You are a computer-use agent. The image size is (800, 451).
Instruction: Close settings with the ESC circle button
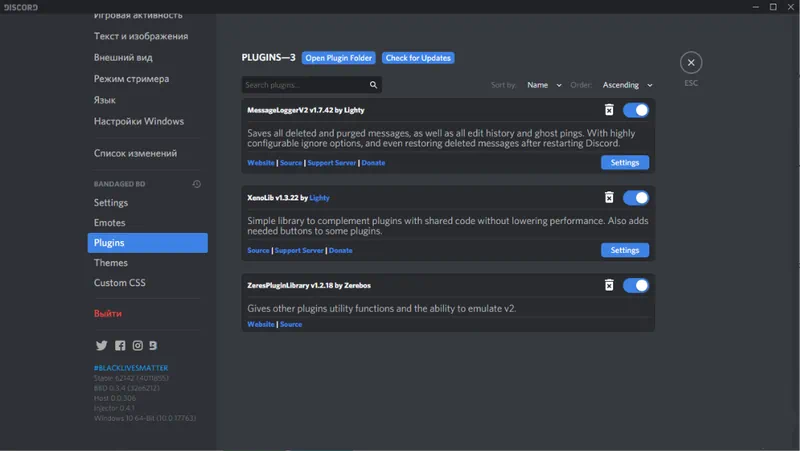click(690, 63)
